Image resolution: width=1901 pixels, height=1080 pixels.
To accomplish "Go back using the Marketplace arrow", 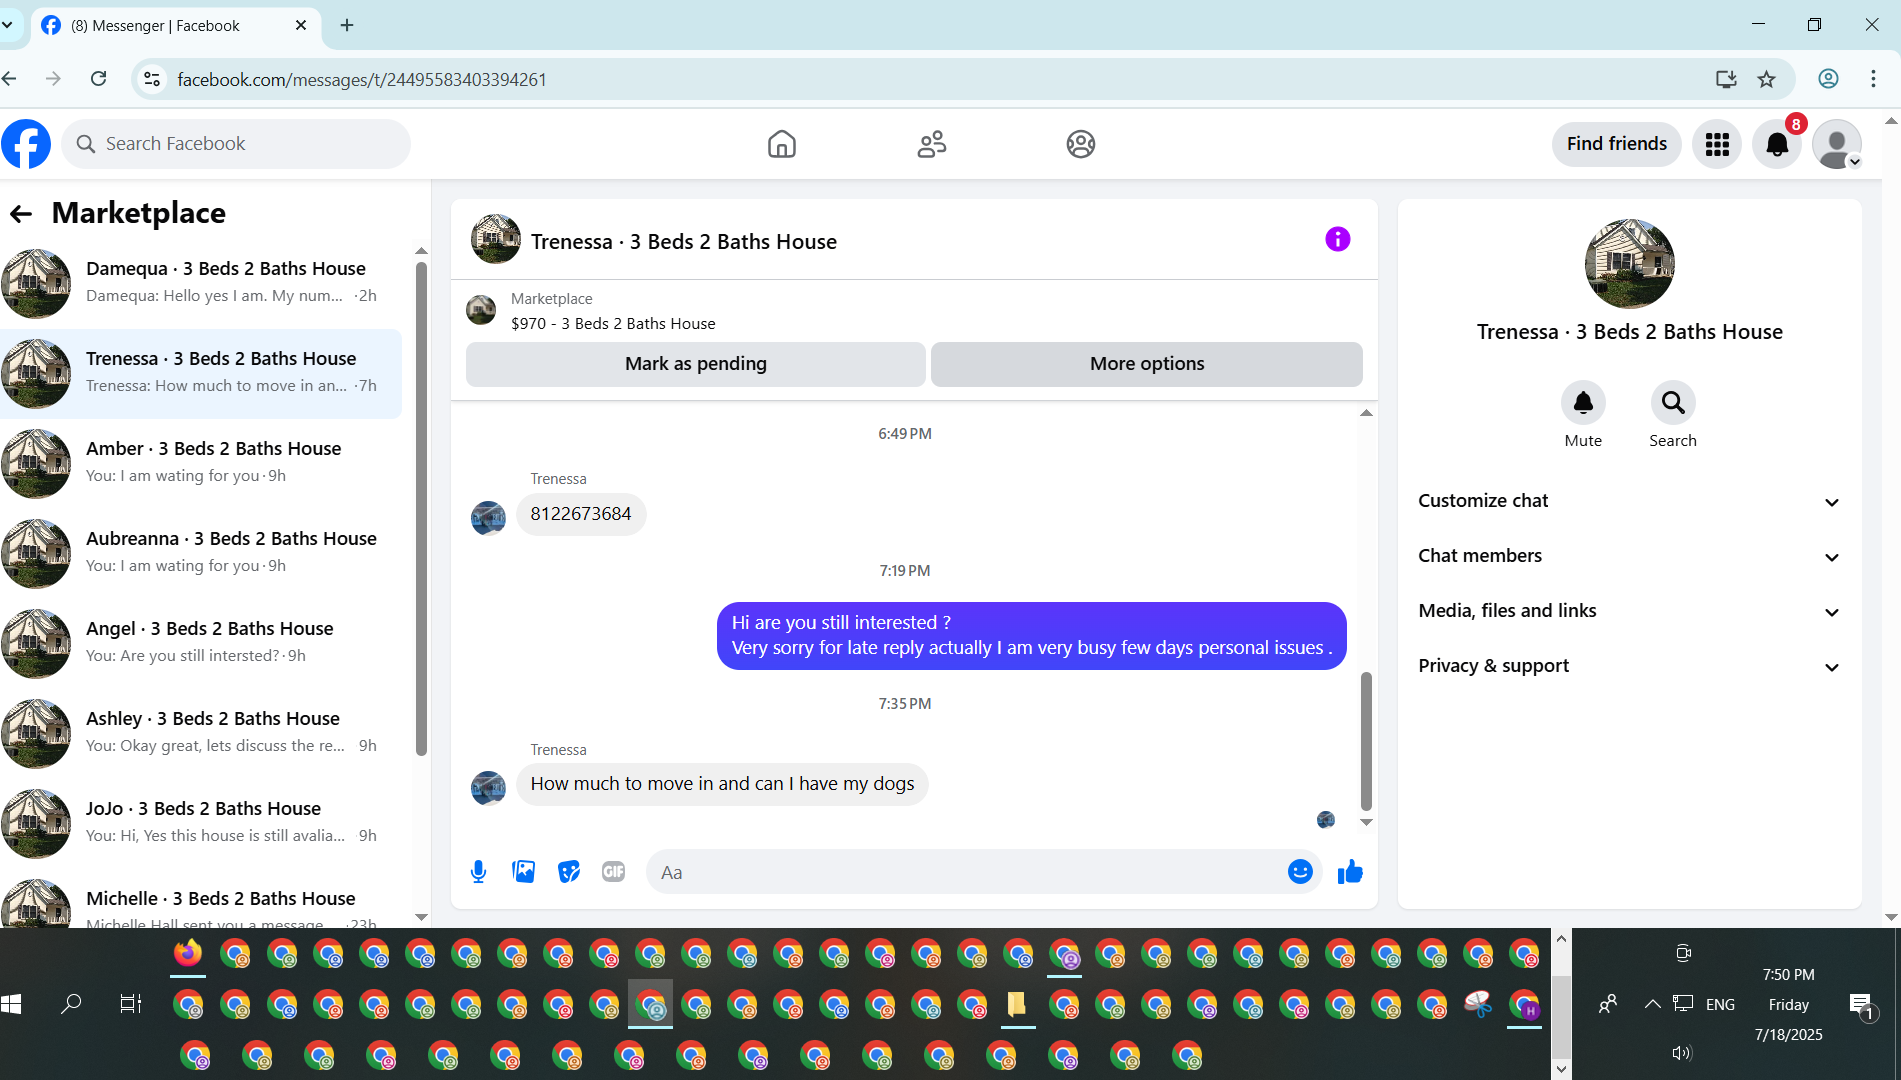I will [x=21, y=213].
